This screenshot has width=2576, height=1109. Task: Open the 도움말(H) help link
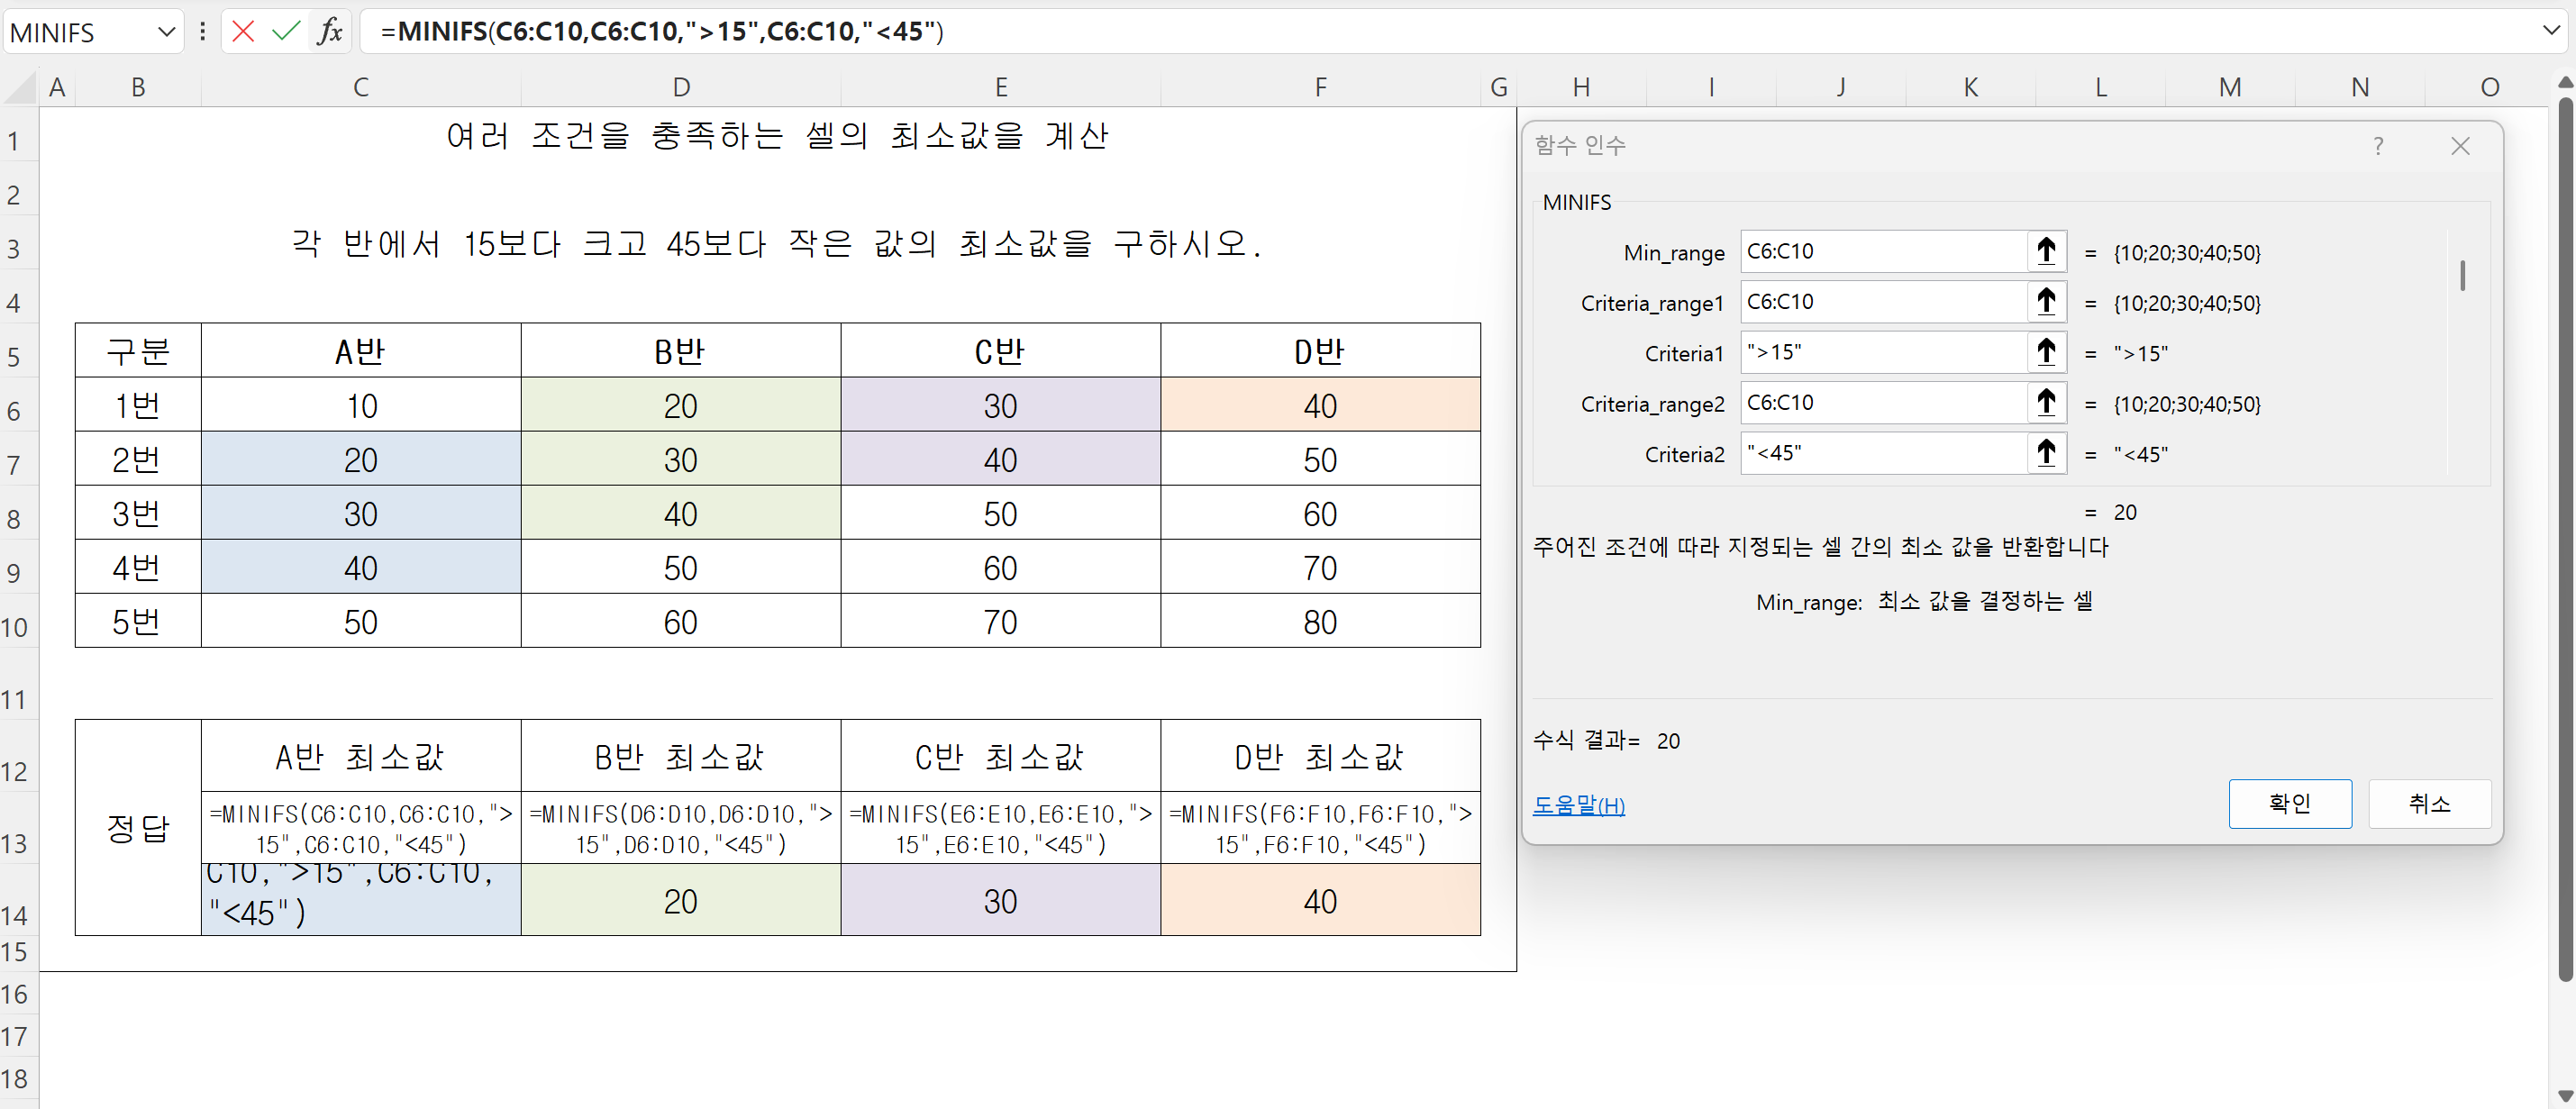pyautogui.click(x=1578, y=805)
